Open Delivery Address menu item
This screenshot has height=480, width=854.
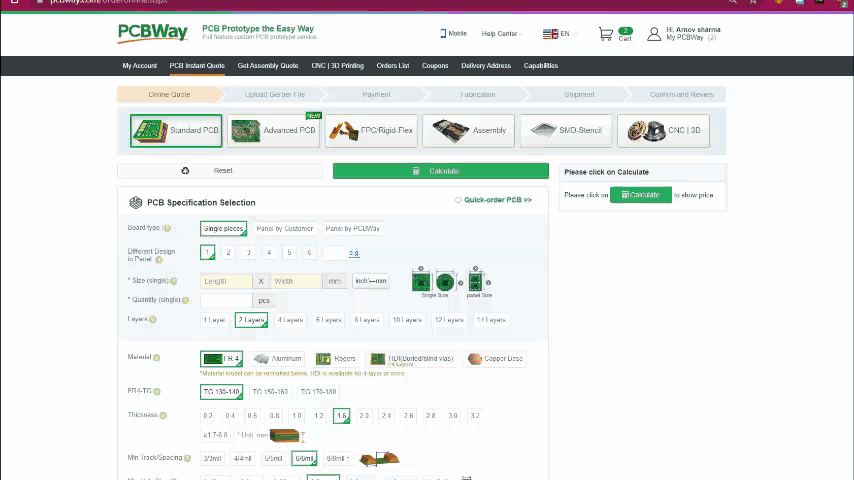(x=486, y=66)
